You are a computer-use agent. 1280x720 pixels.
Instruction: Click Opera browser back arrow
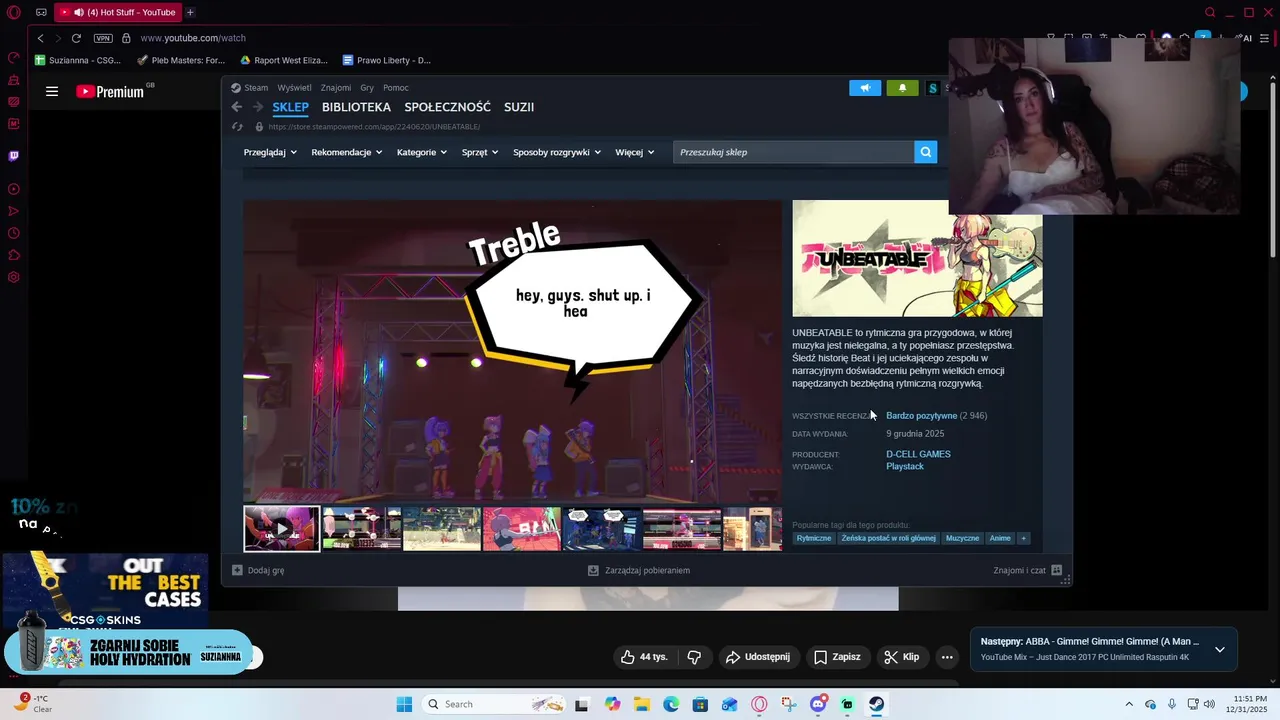[x=40, y=38]
